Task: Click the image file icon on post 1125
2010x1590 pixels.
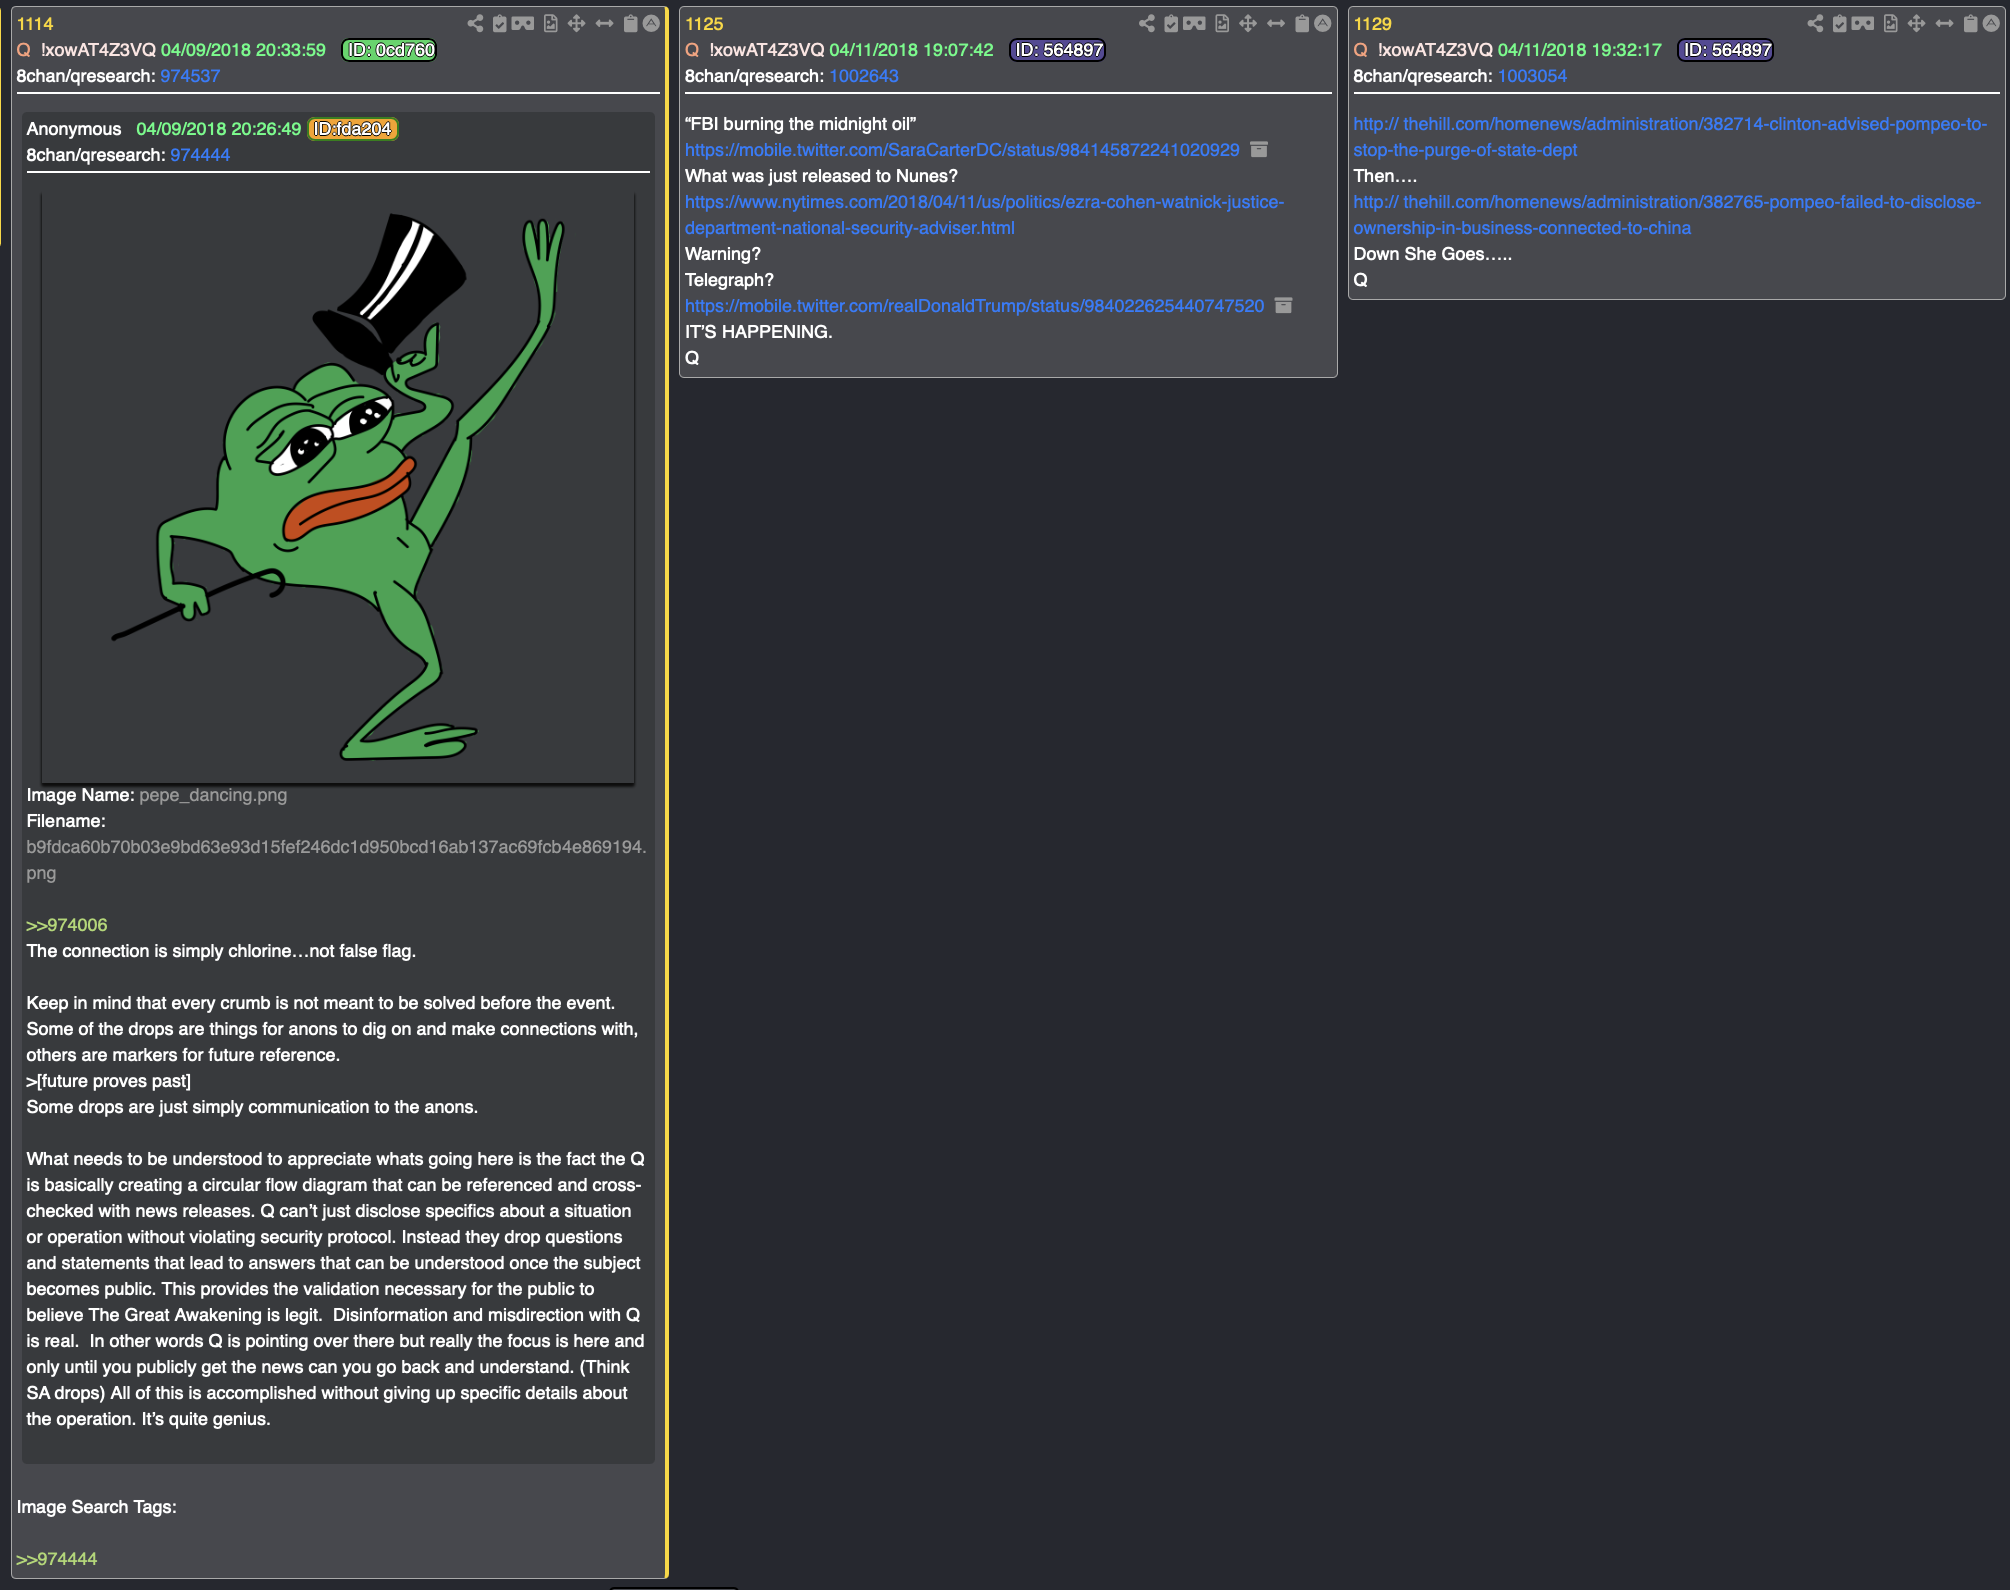Action: tap(1222, 23)
